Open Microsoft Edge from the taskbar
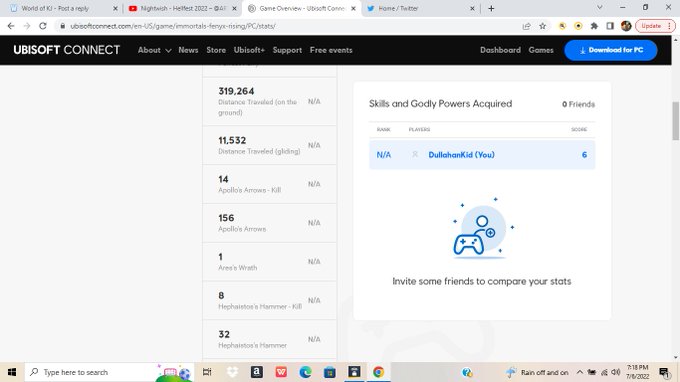Viewport: 680px width, 382px height. pos(305,372)
